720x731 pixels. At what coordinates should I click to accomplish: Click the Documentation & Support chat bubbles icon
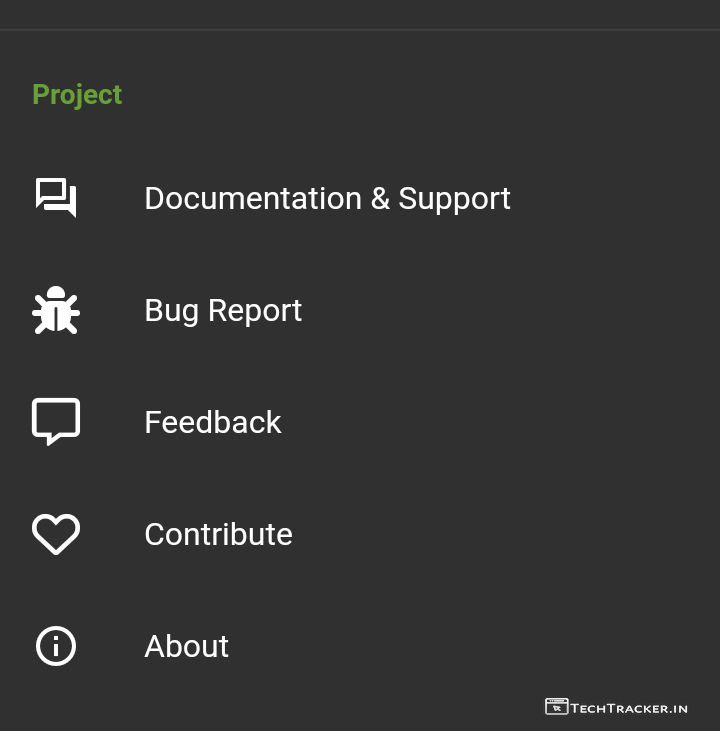(x=56, y=197)
